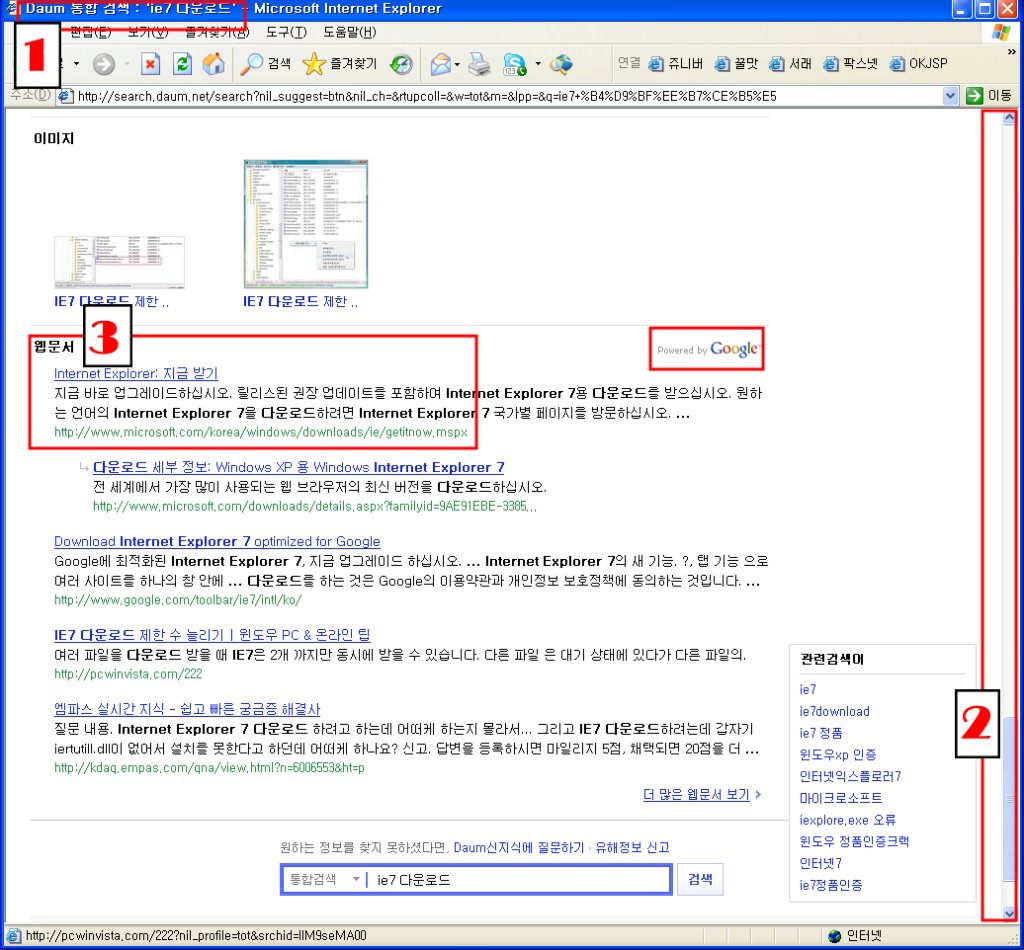Click the vertical scrollbar up arrow
This screenshot has width=1024, height=950.
click(x=1009, y=118)
